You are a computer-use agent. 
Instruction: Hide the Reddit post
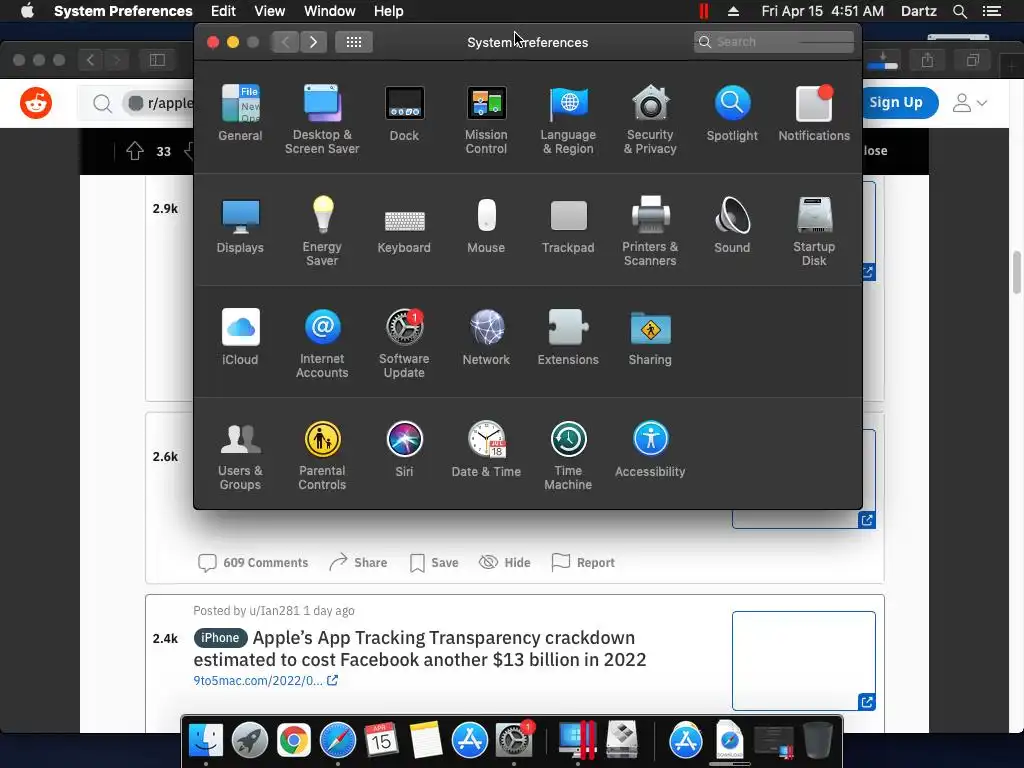(x=505, y=562)
